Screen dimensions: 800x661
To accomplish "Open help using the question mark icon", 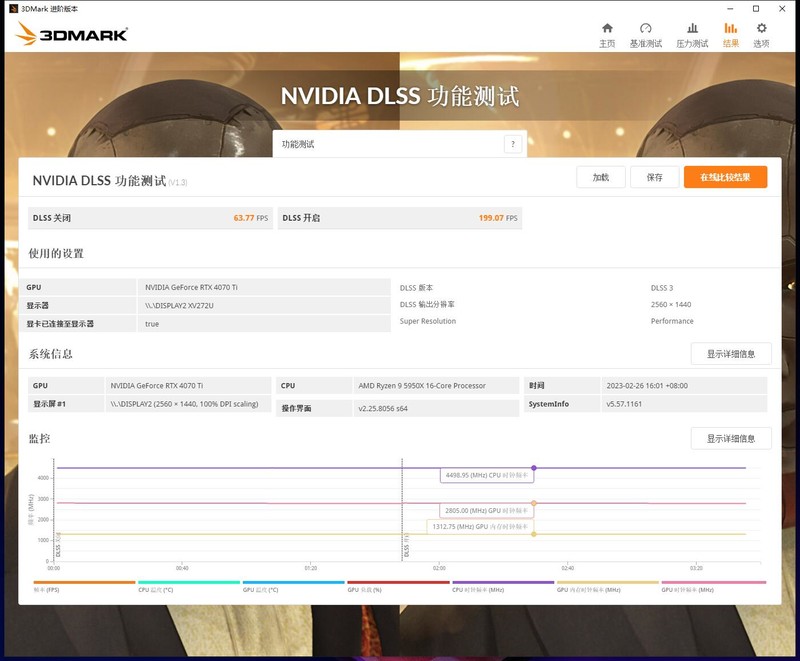I will 513,143.
